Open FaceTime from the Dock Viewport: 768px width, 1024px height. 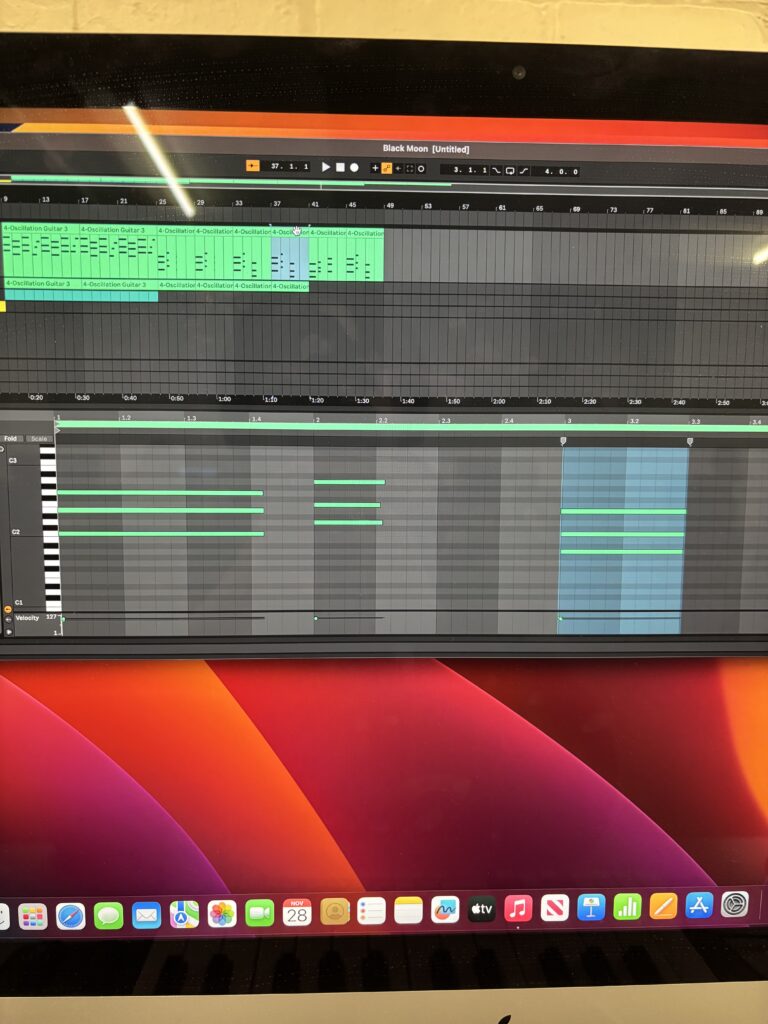pyautogui.click(x=259, y=913)
